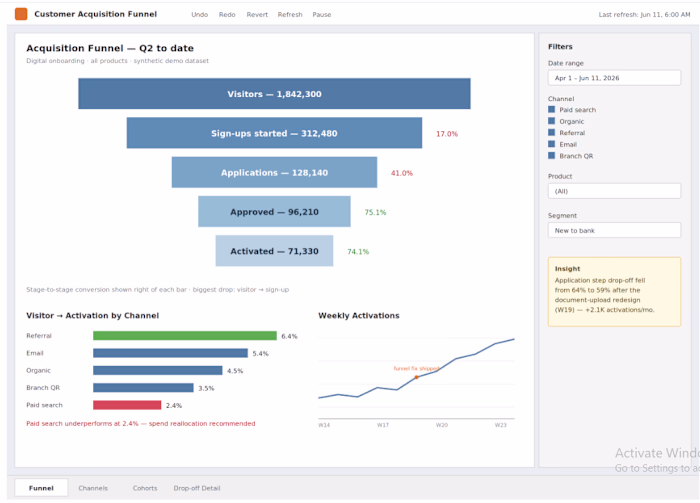Toggle the Branch QR channel checkbox
This screenshot has height=503, width=700.
[551, 156]
